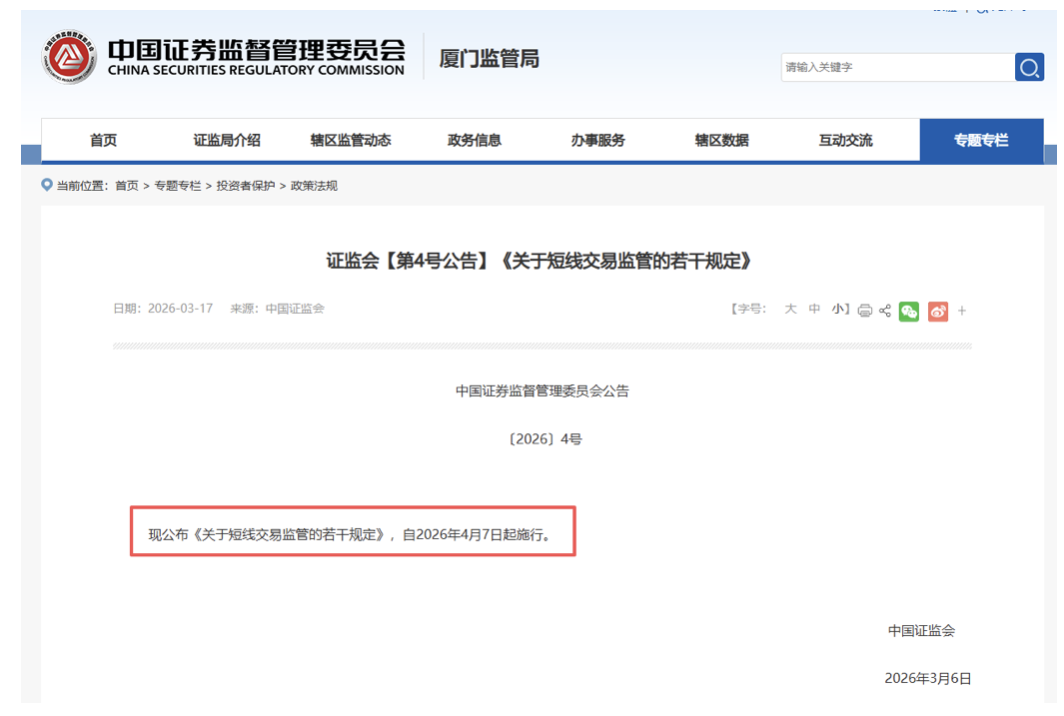Viewport: 1064px width, 716px height.
Task: Click the plus icon after share buttons
Action: [961, 310]
